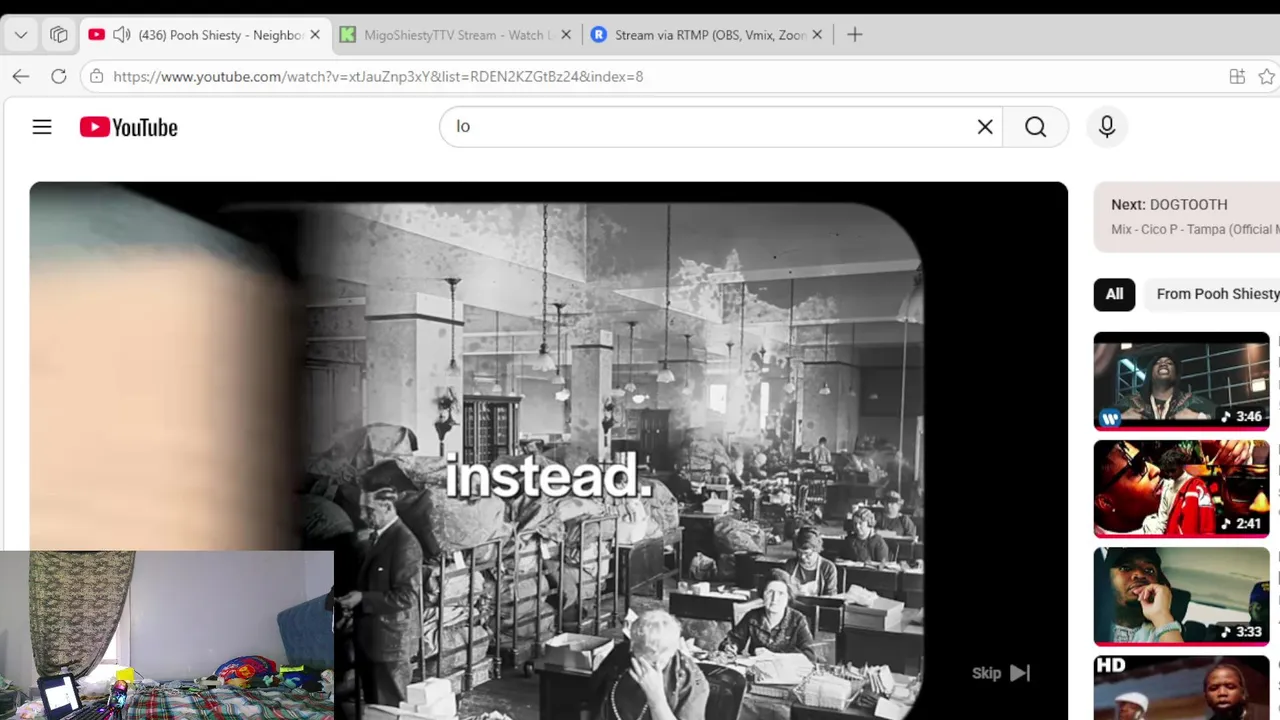The image size is (1280, 720).
Task: Close the Stream via RTMP tab
Action: 817,35
